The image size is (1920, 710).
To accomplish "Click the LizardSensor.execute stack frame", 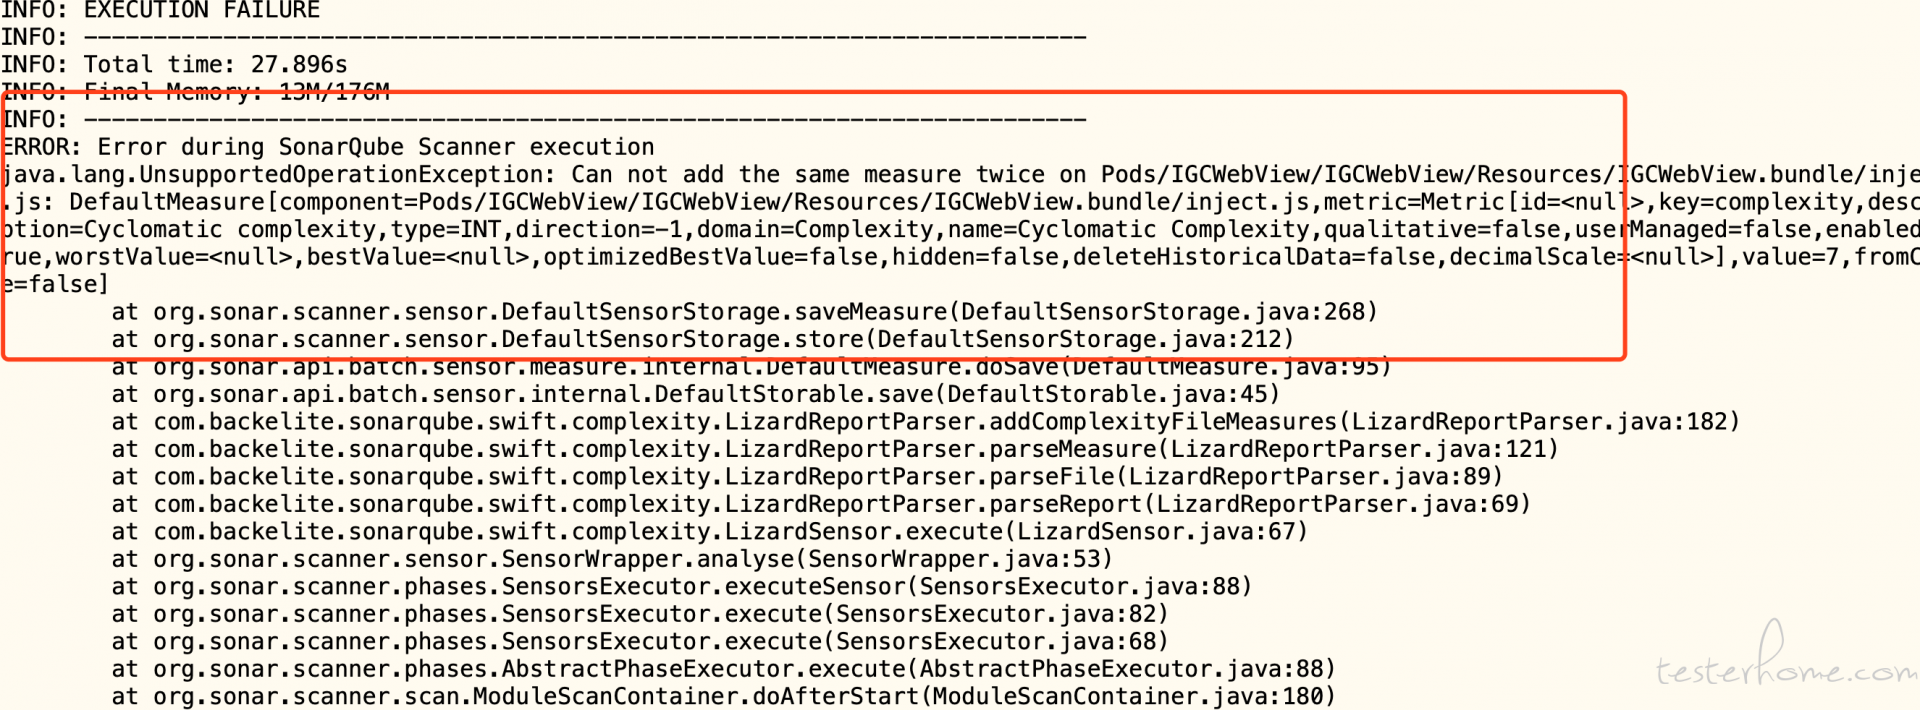I will [x=709, y=532].
